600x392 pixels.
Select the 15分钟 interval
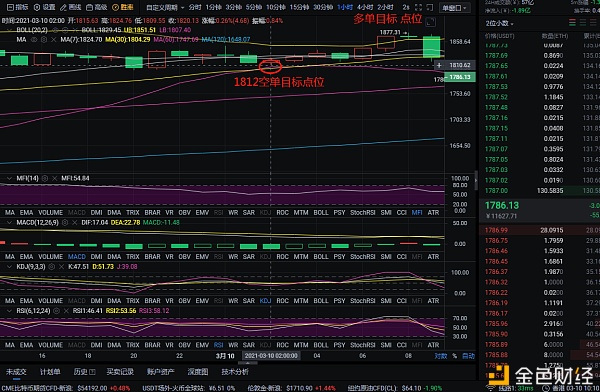click(x=300, y=7)
